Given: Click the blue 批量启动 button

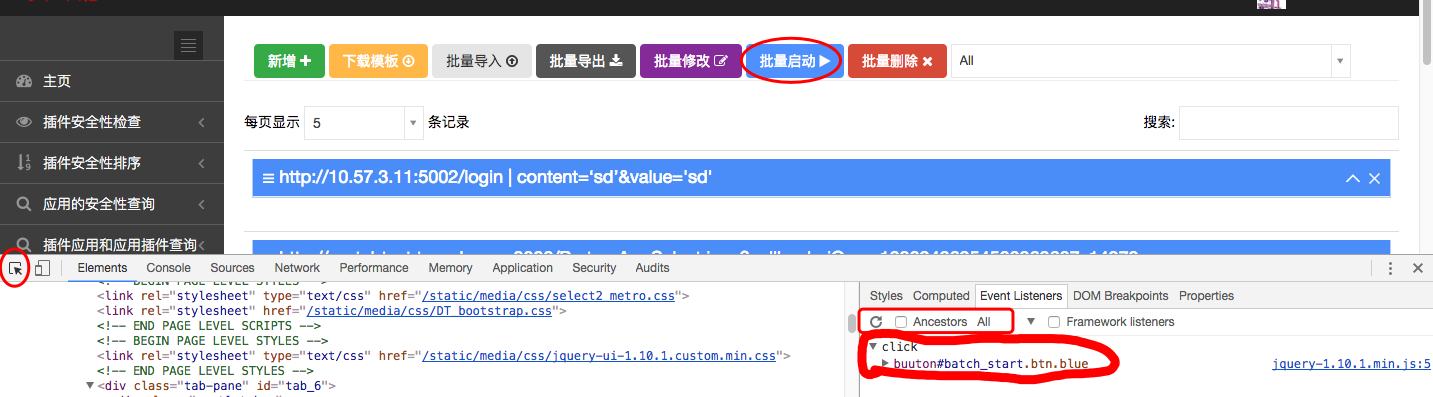Looking at the screenshot, I should pos(795,61).
